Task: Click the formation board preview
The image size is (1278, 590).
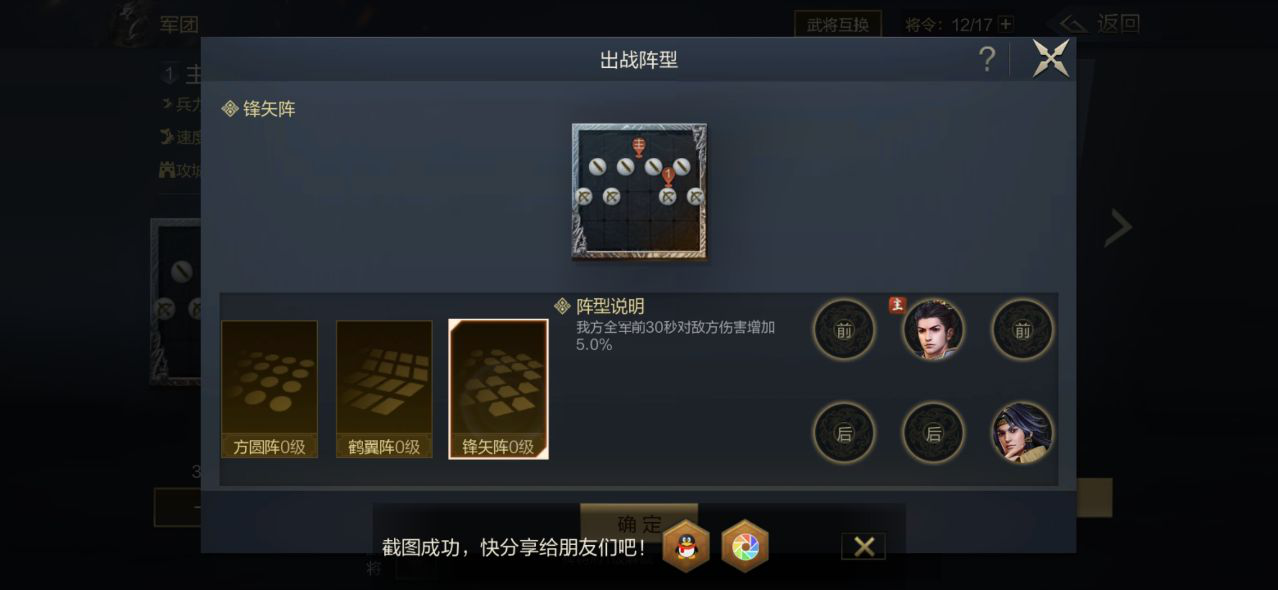Action: pos(639,192)
